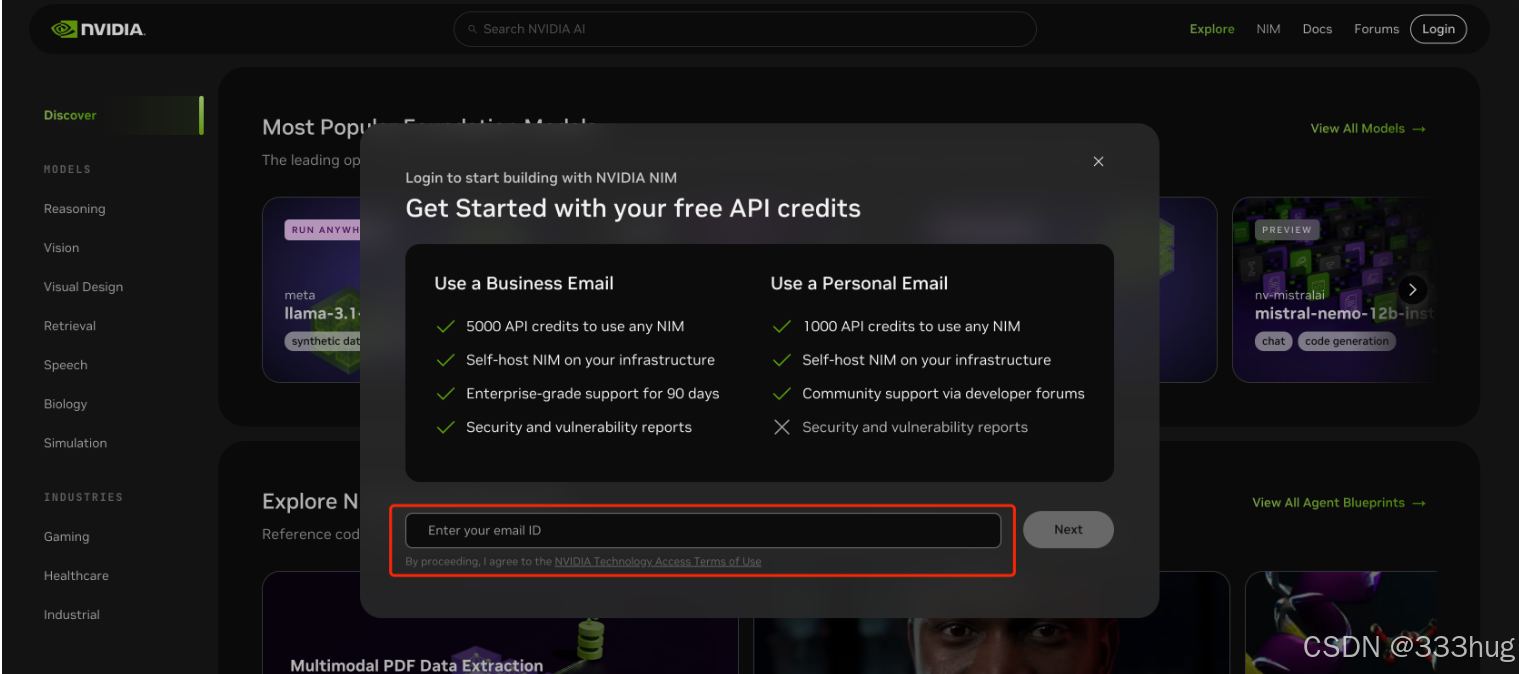Click '1000 API credits to use any NIM'
The image size is (1519, 674).
(911, 327)
